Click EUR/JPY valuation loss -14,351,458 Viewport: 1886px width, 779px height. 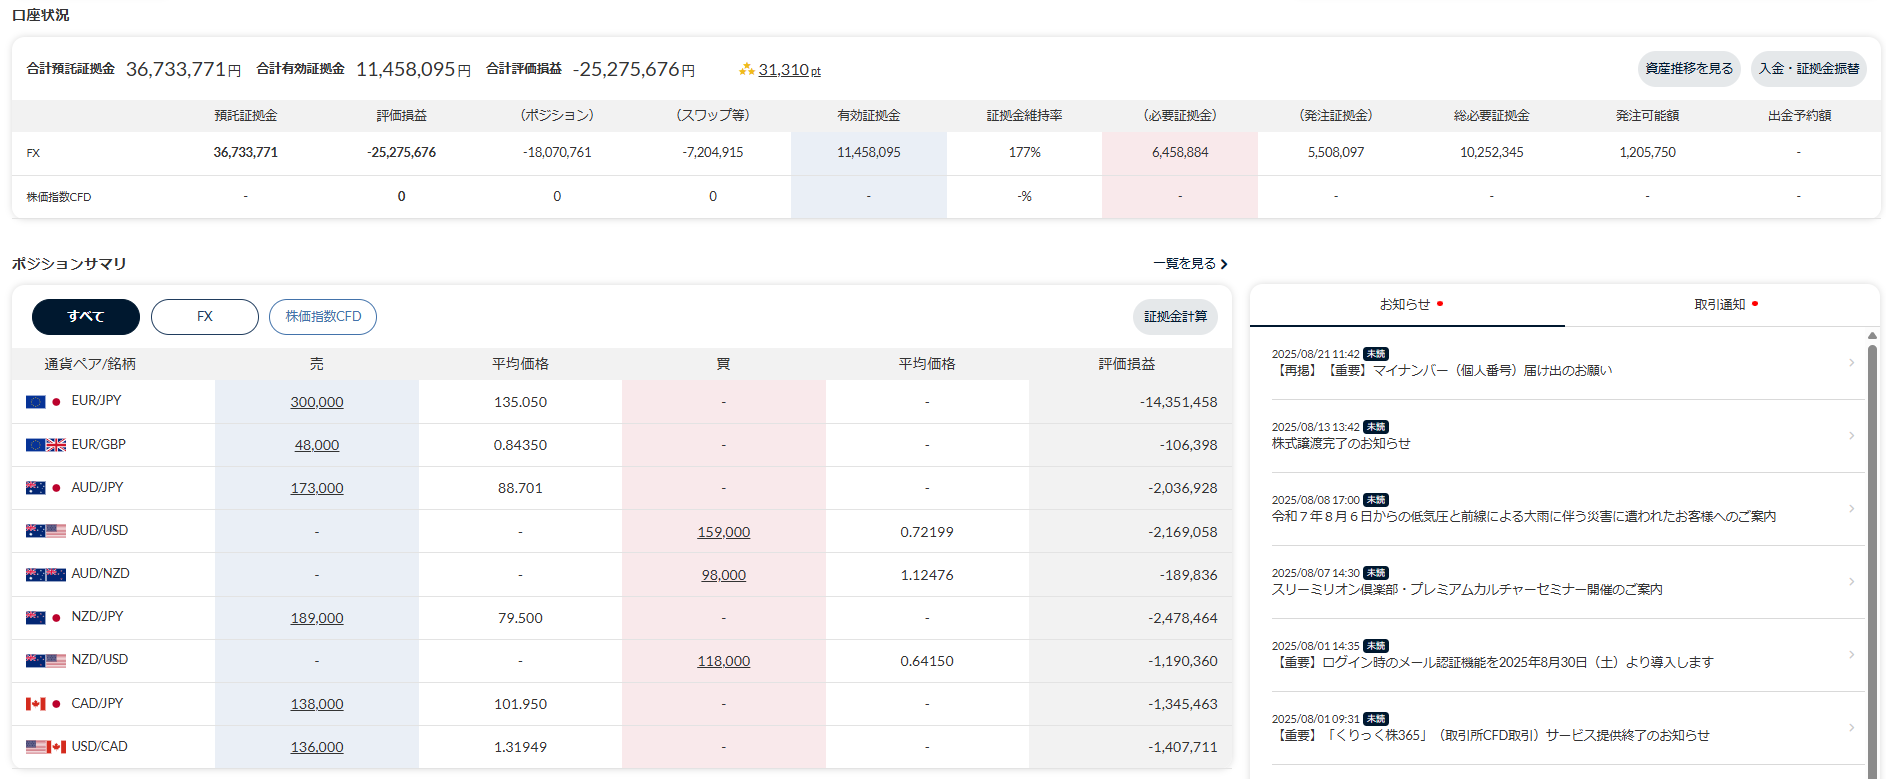click(1178, 402)
